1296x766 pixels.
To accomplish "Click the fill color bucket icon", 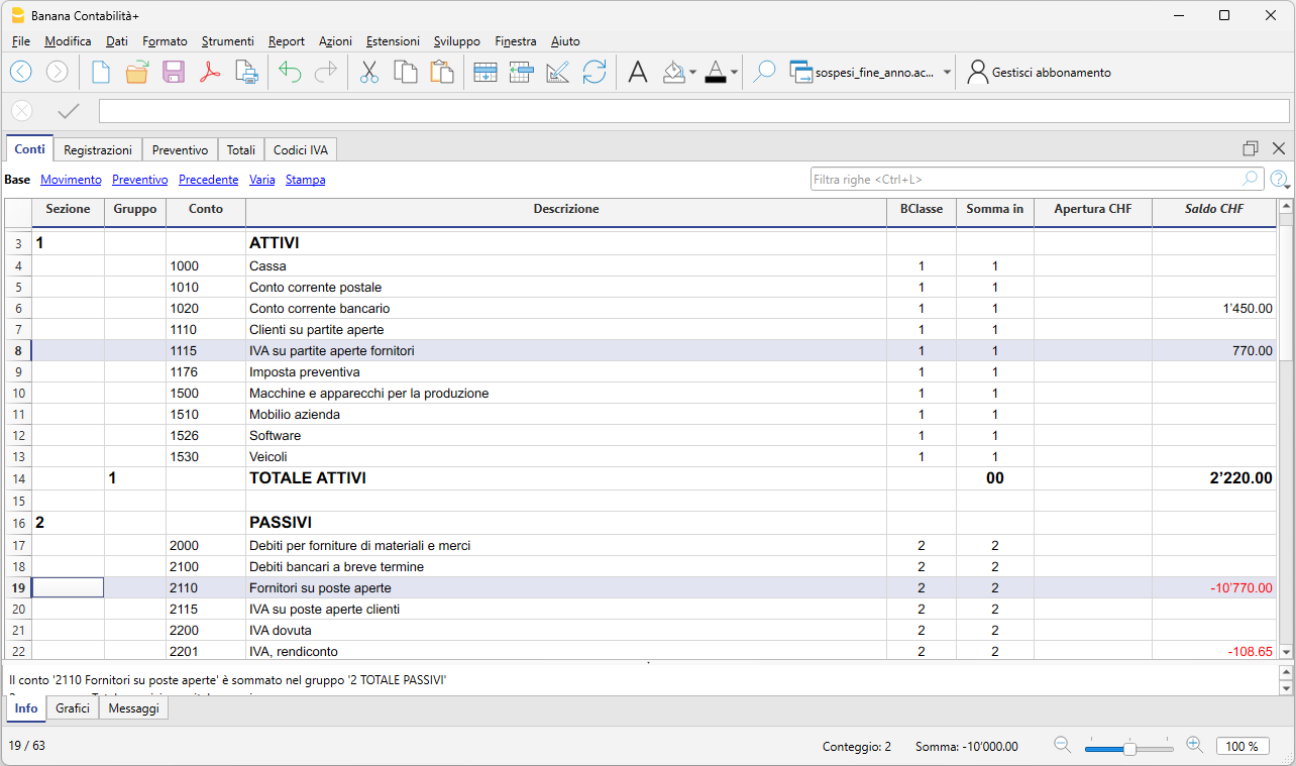I will (x=674, y=72).
